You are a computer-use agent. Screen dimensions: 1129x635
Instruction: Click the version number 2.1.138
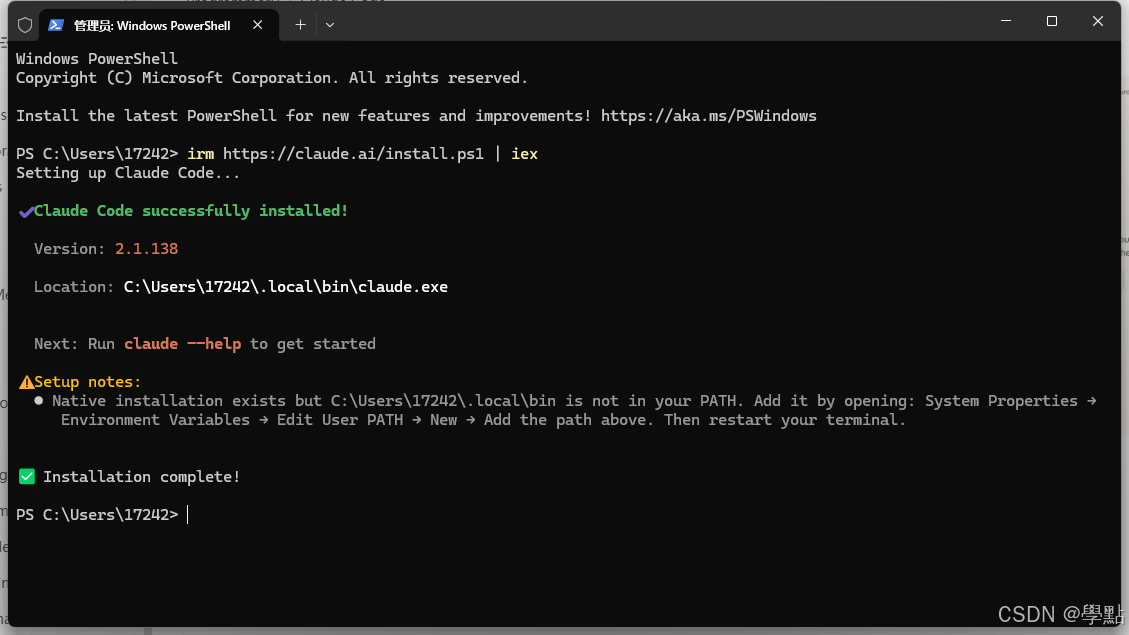pos(146,249)
